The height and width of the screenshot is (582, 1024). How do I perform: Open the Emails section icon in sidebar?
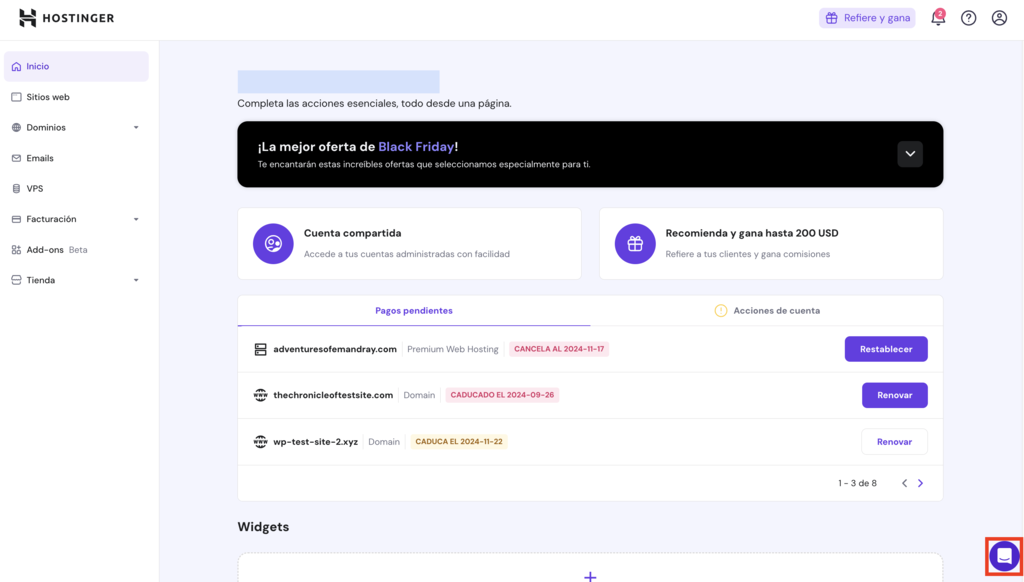(16, 158)
